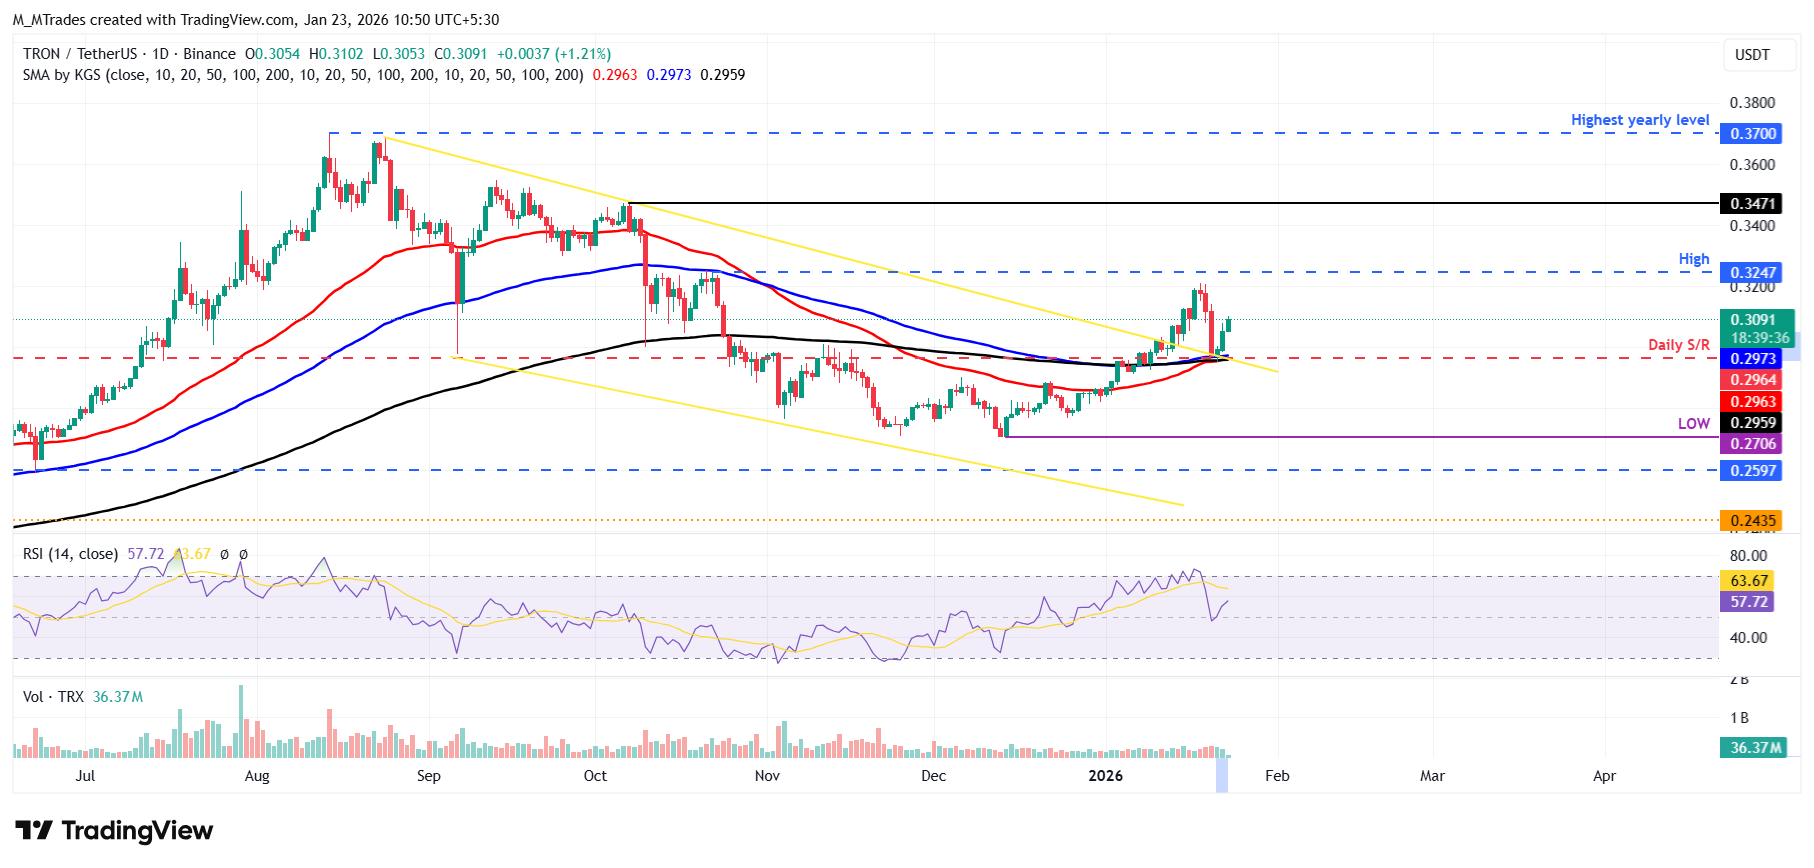This screenshot has width=1814, height=868.
Task: Click the Feb label on time axis
Action: pyautogui.click(x=1277, y=776)
